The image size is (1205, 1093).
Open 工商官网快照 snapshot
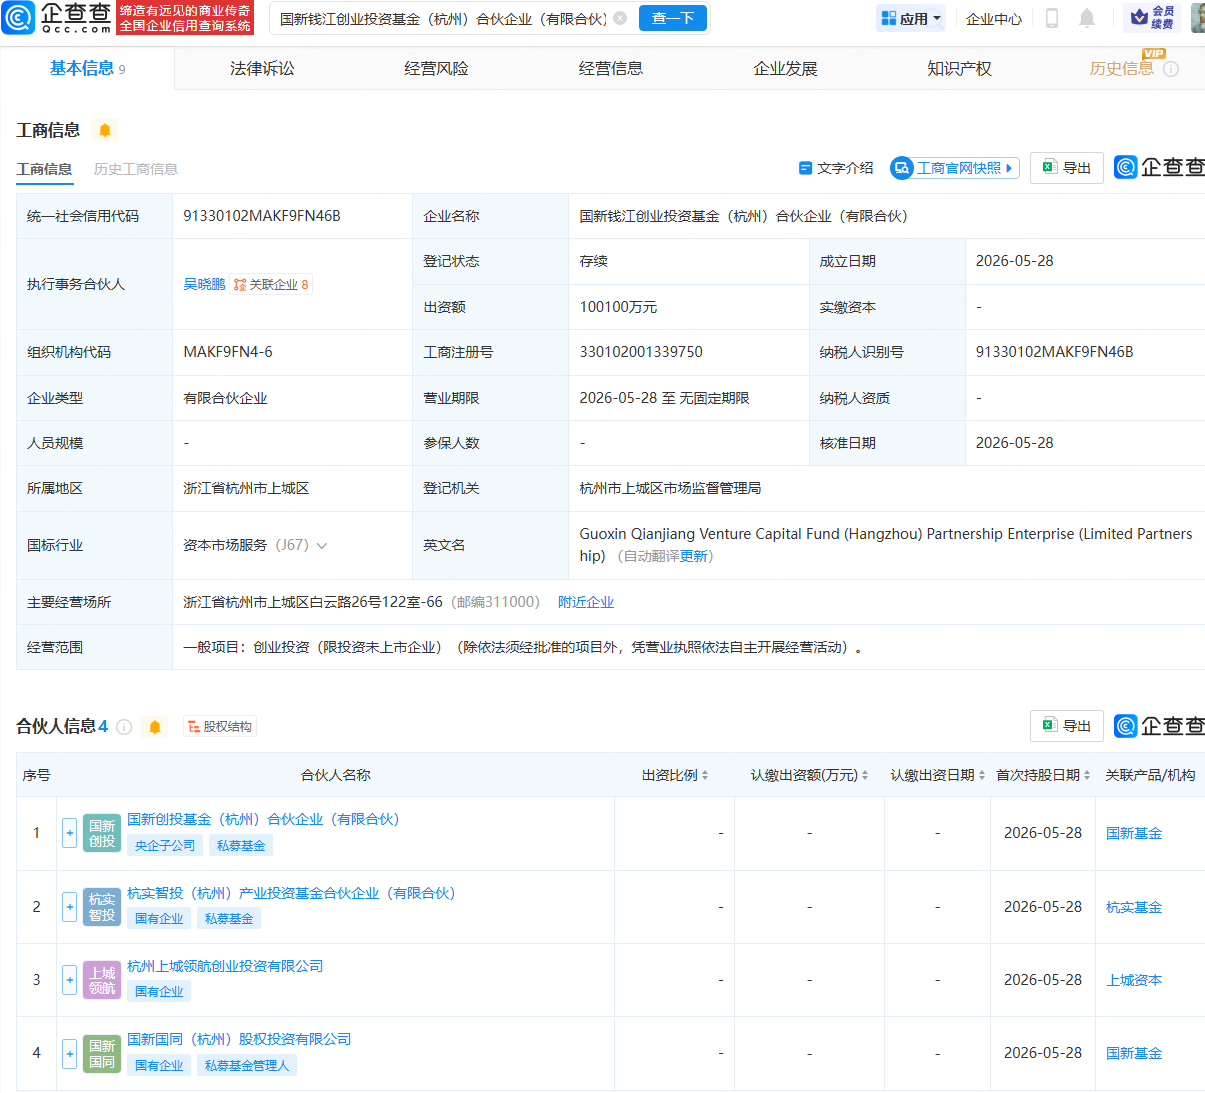point(954,168)
